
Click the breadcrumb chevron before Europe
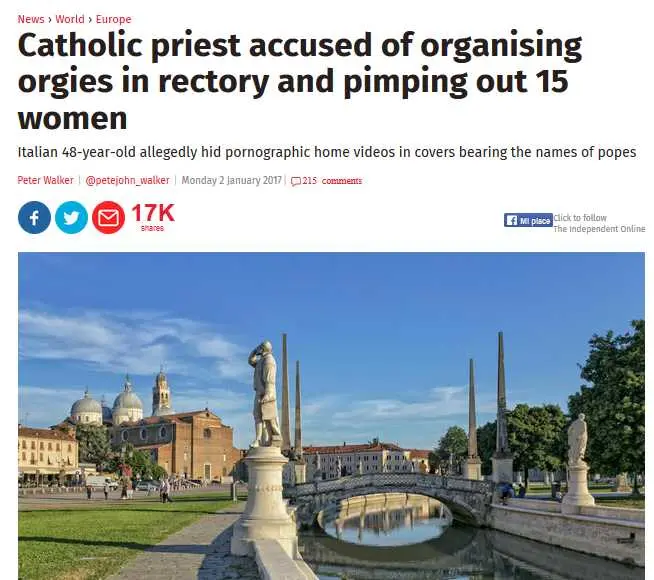pos(90,20)
